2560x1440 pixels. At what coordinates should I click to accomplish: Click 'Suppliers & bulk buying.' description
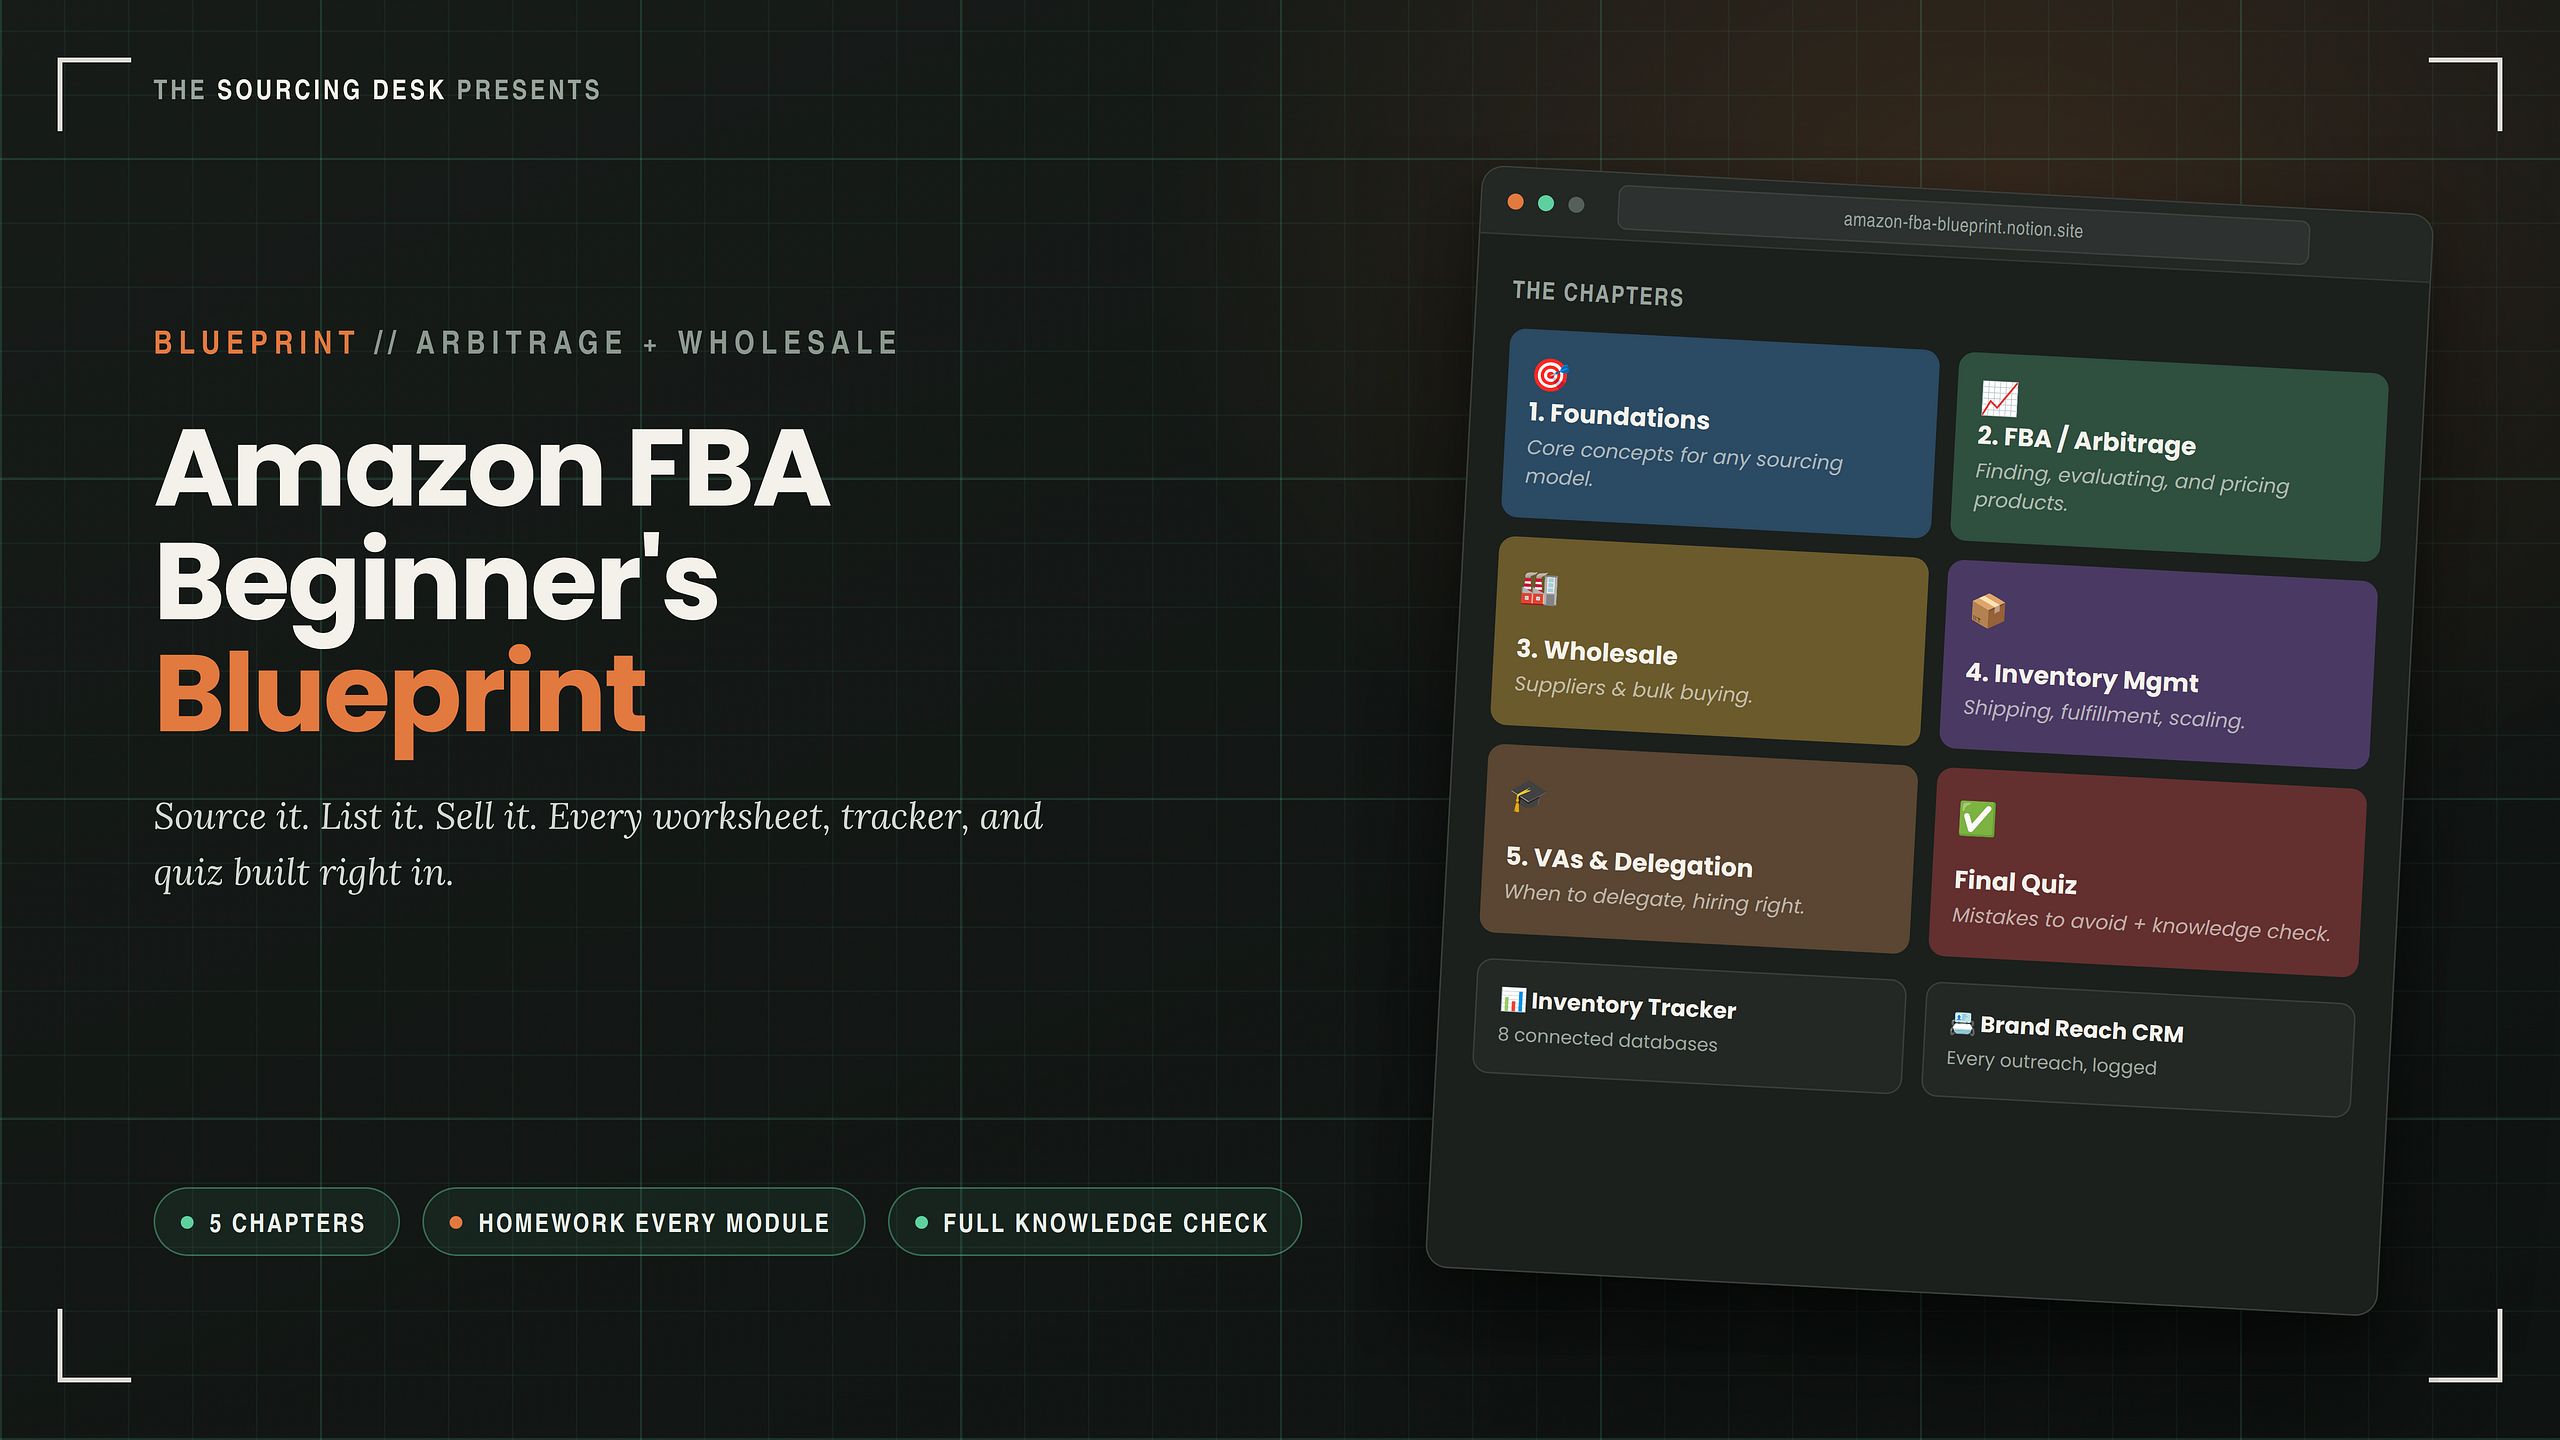point(1633,690)
